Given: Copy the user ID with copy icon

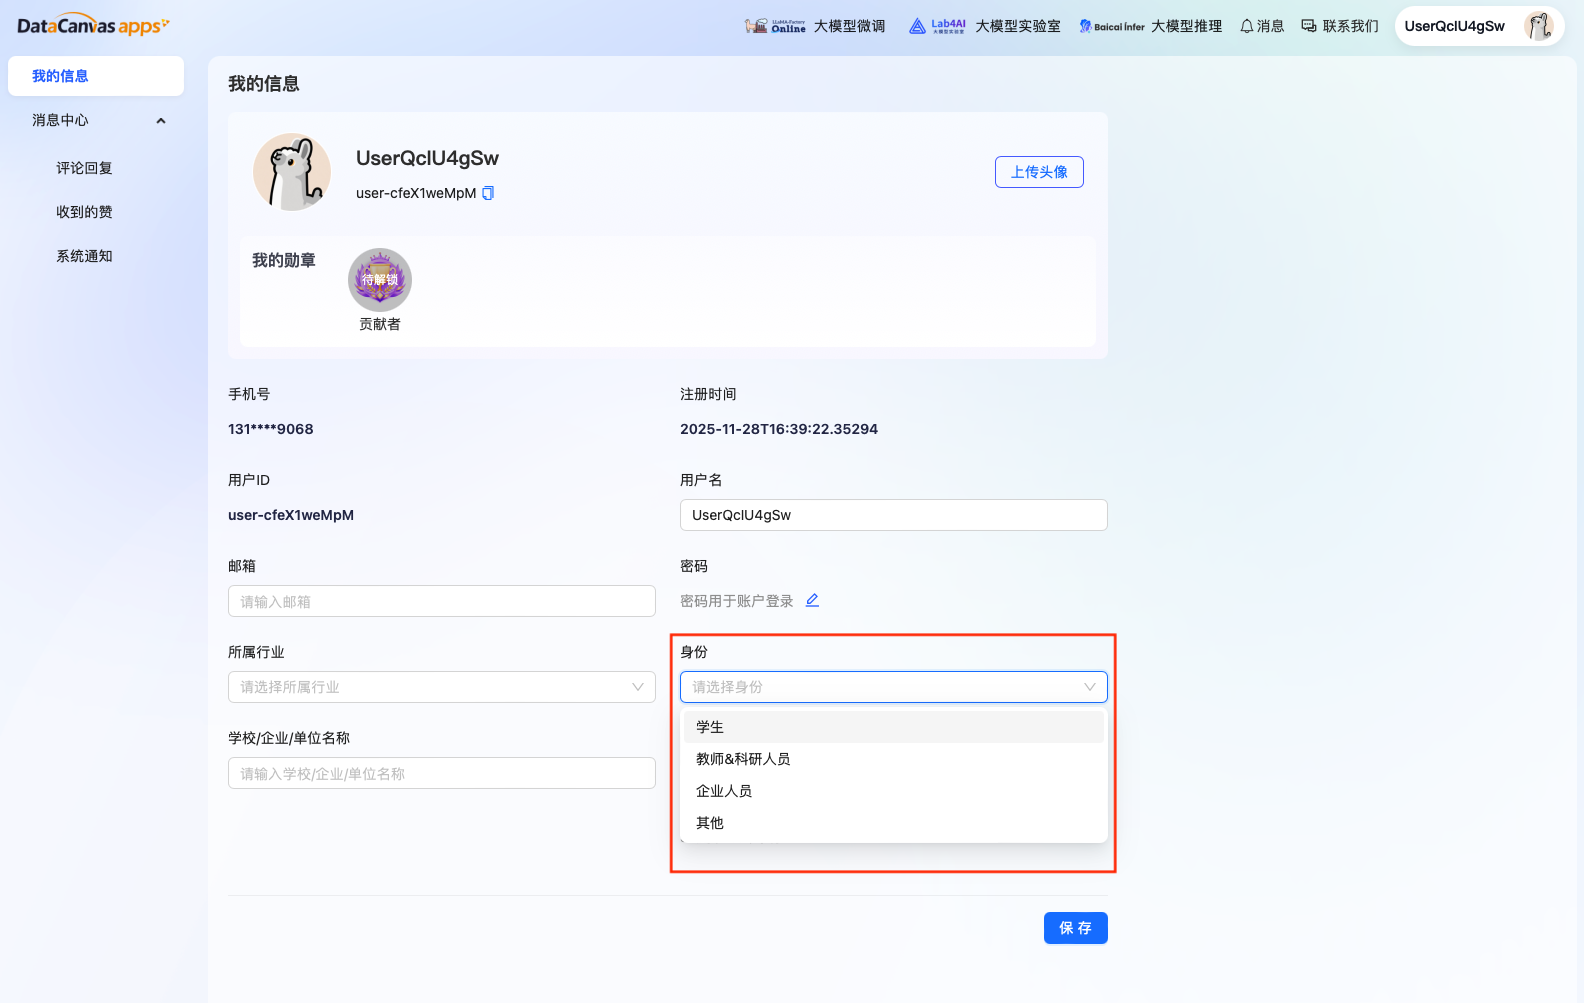Looking at the screenshot, I should (x=488, y=193).
